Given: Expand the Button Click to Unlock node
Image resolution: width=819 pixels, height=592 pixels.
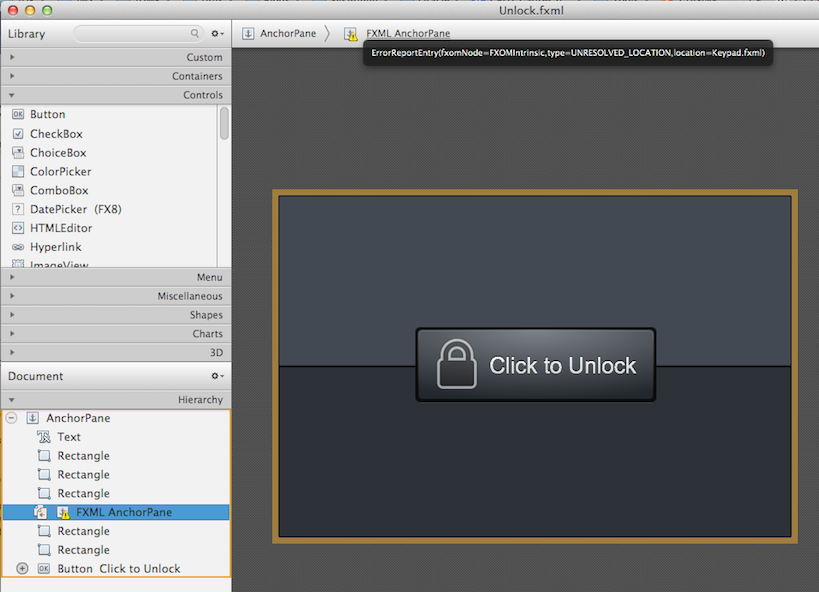Looking at the screenshot, I should coord(22,569).
